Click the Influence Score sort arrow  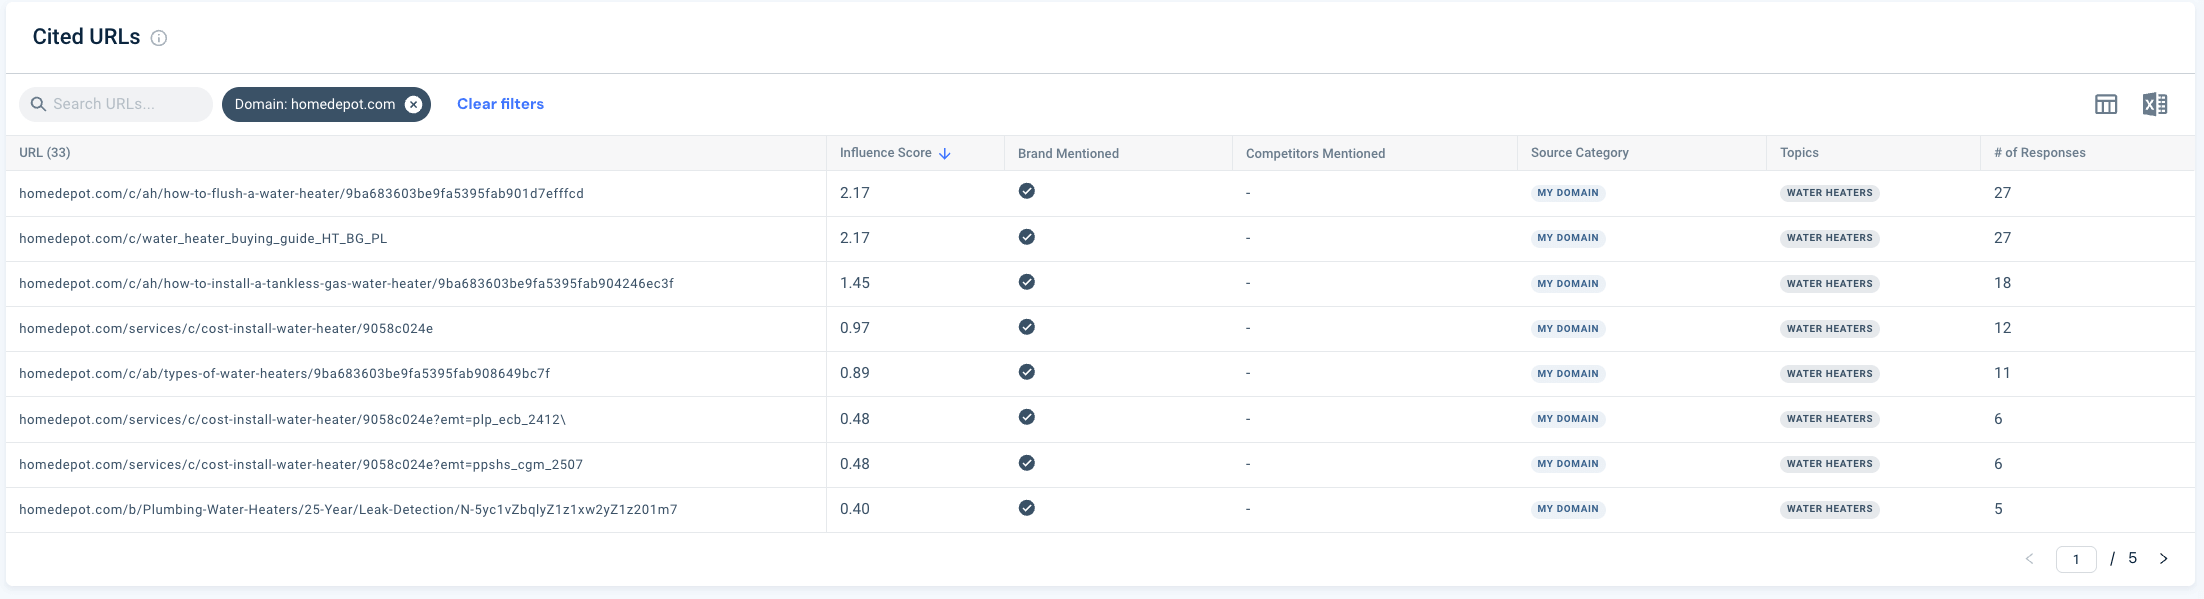[x=945, y=153]
